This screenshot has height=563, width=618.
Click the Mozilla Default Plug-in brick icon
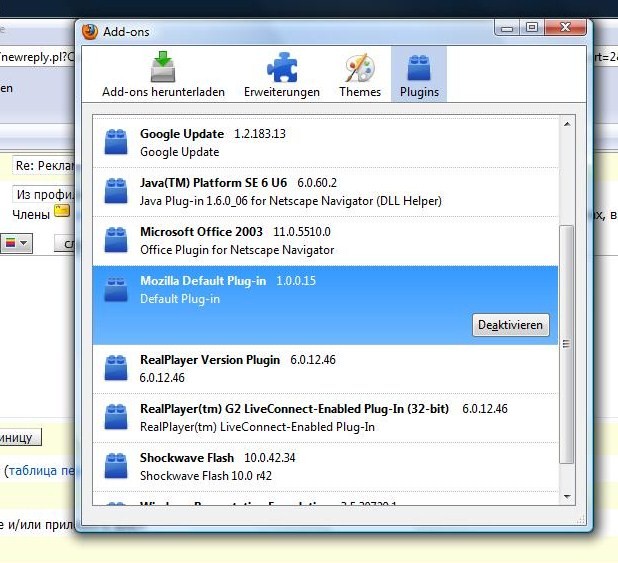tap(116, 289)
